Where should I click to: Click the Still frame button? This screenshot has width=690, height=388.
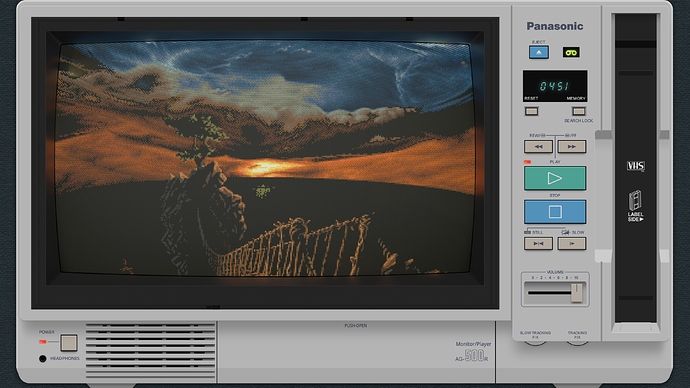click(538, 243)
